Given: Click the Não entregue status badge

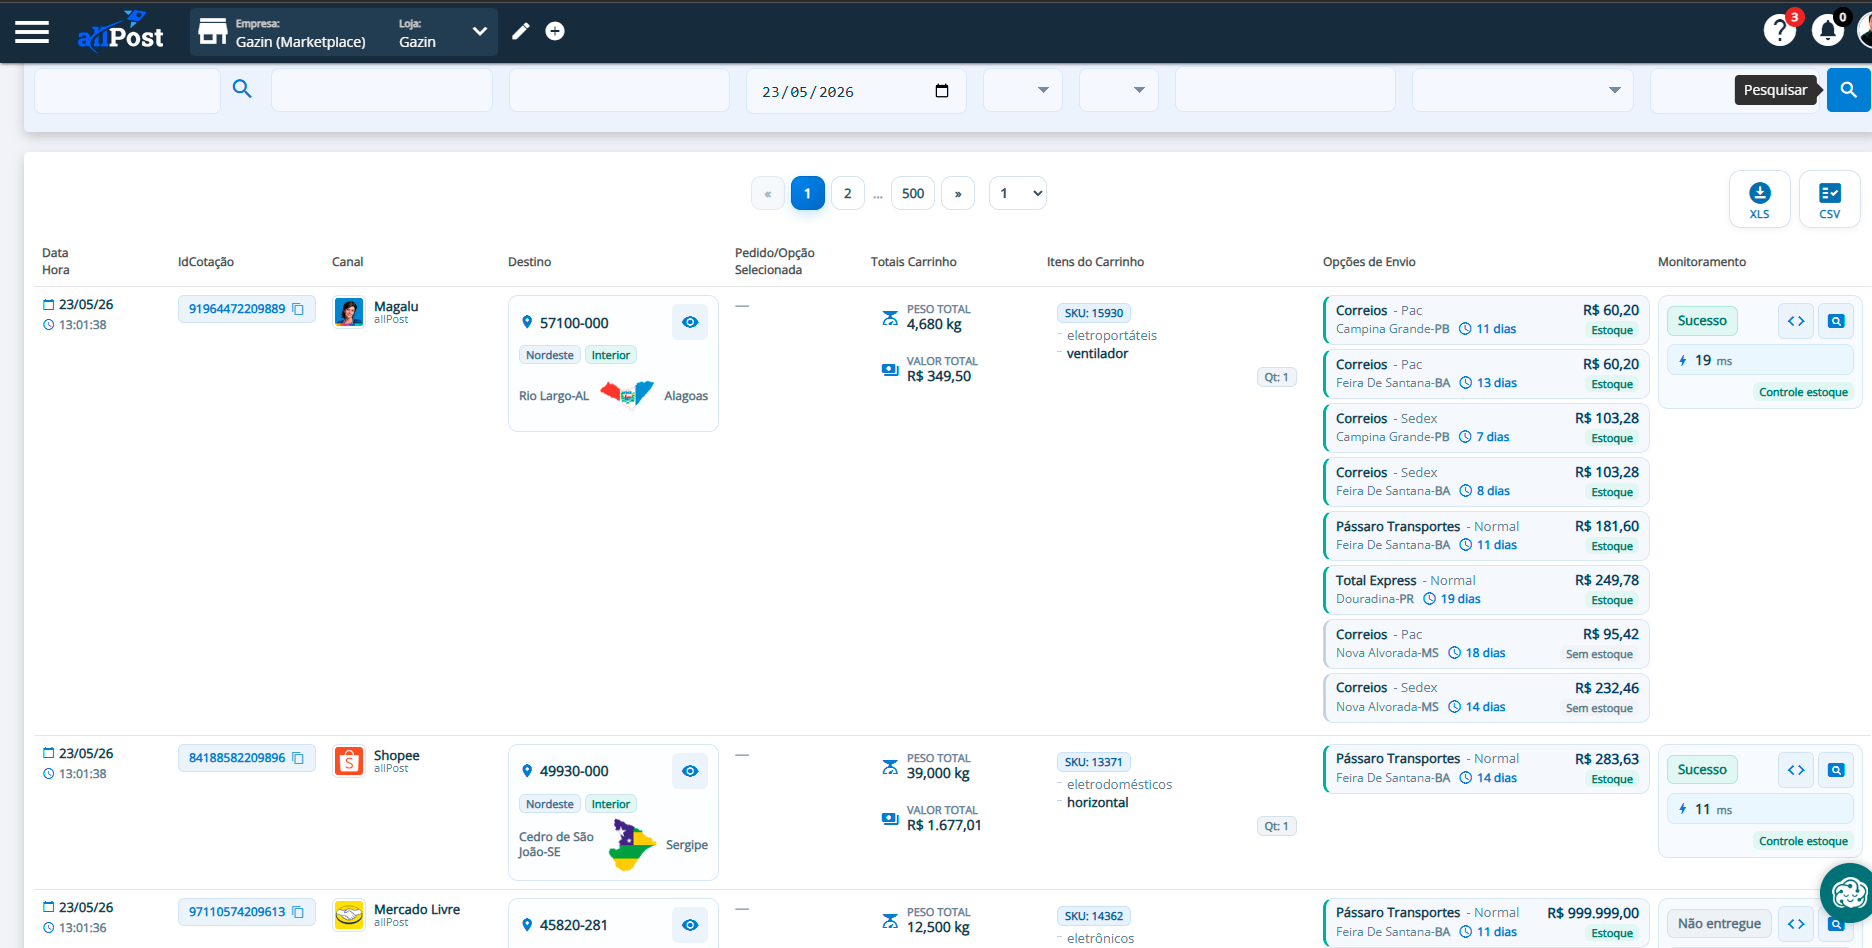Looking at the screenshot, I should [1719, 924].
